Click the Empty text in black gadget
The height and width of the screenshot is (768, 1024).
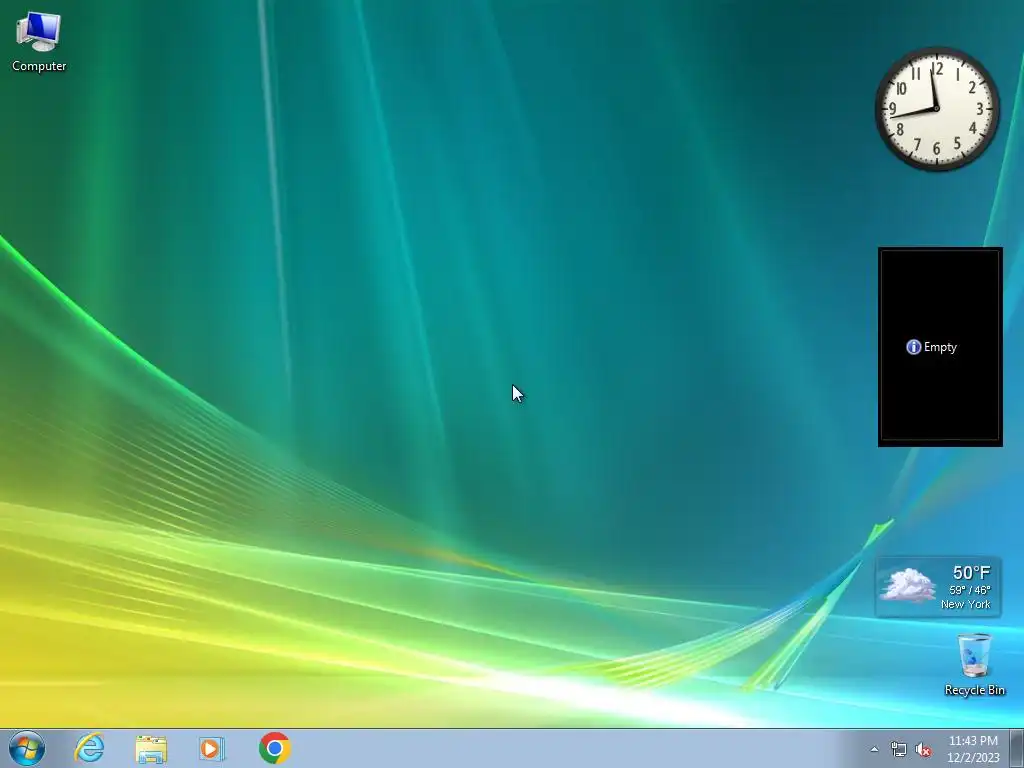[940, 347]
